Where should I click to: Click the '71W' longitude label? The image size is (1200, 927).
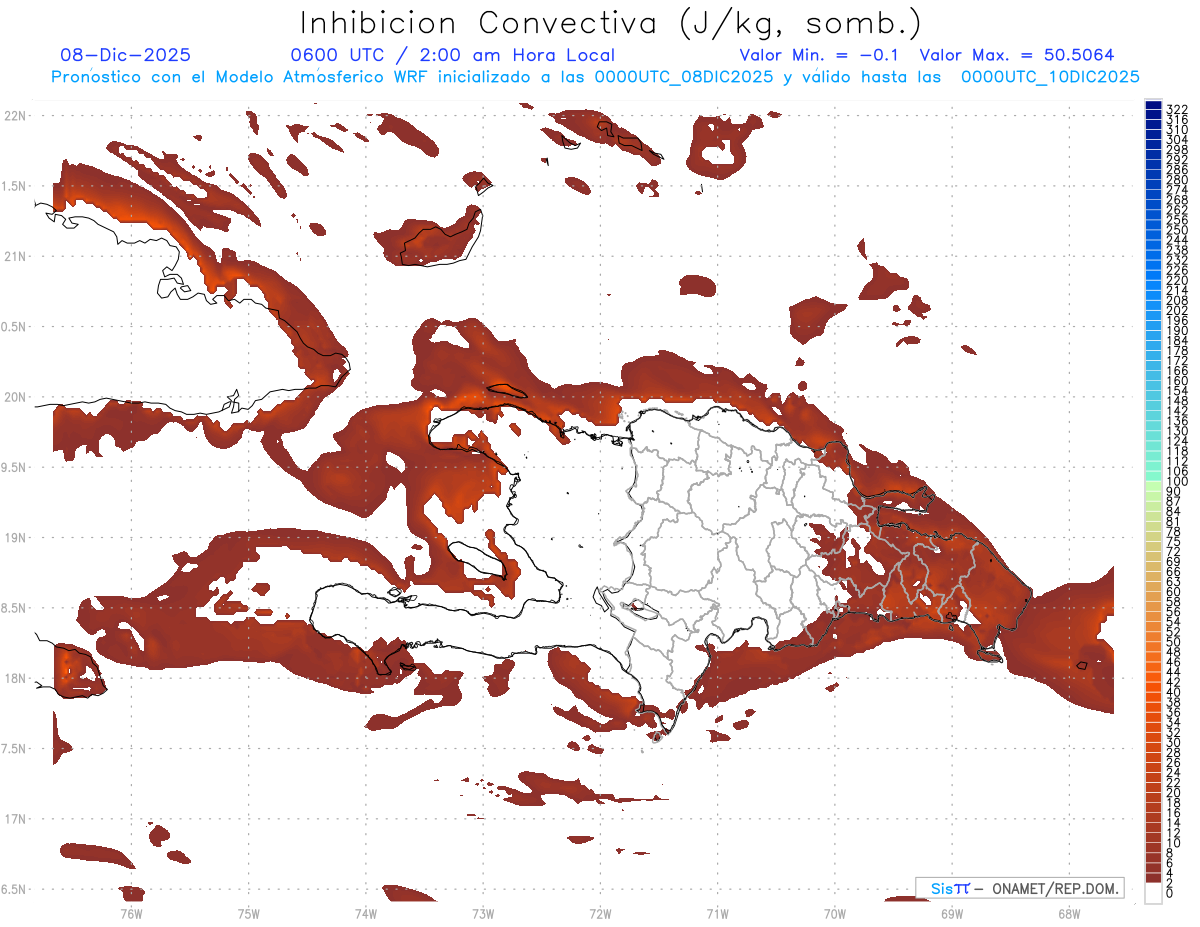[x=717, y=913]
